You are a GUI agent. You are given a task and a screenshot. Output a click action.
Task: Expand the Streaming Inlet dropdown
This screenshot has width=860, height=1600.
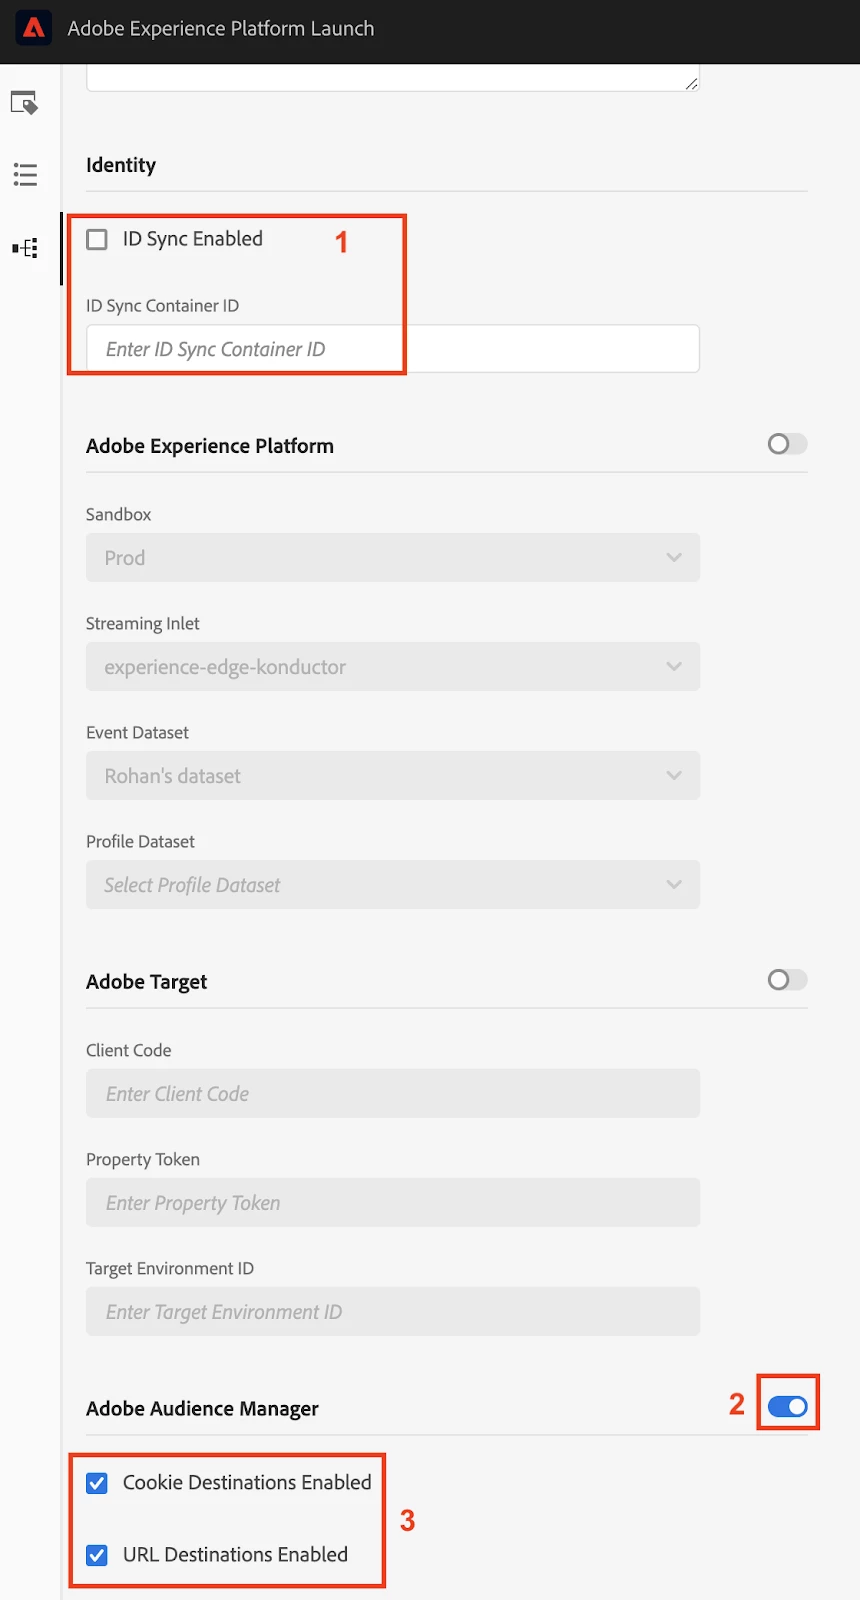[x=392, y=667]
